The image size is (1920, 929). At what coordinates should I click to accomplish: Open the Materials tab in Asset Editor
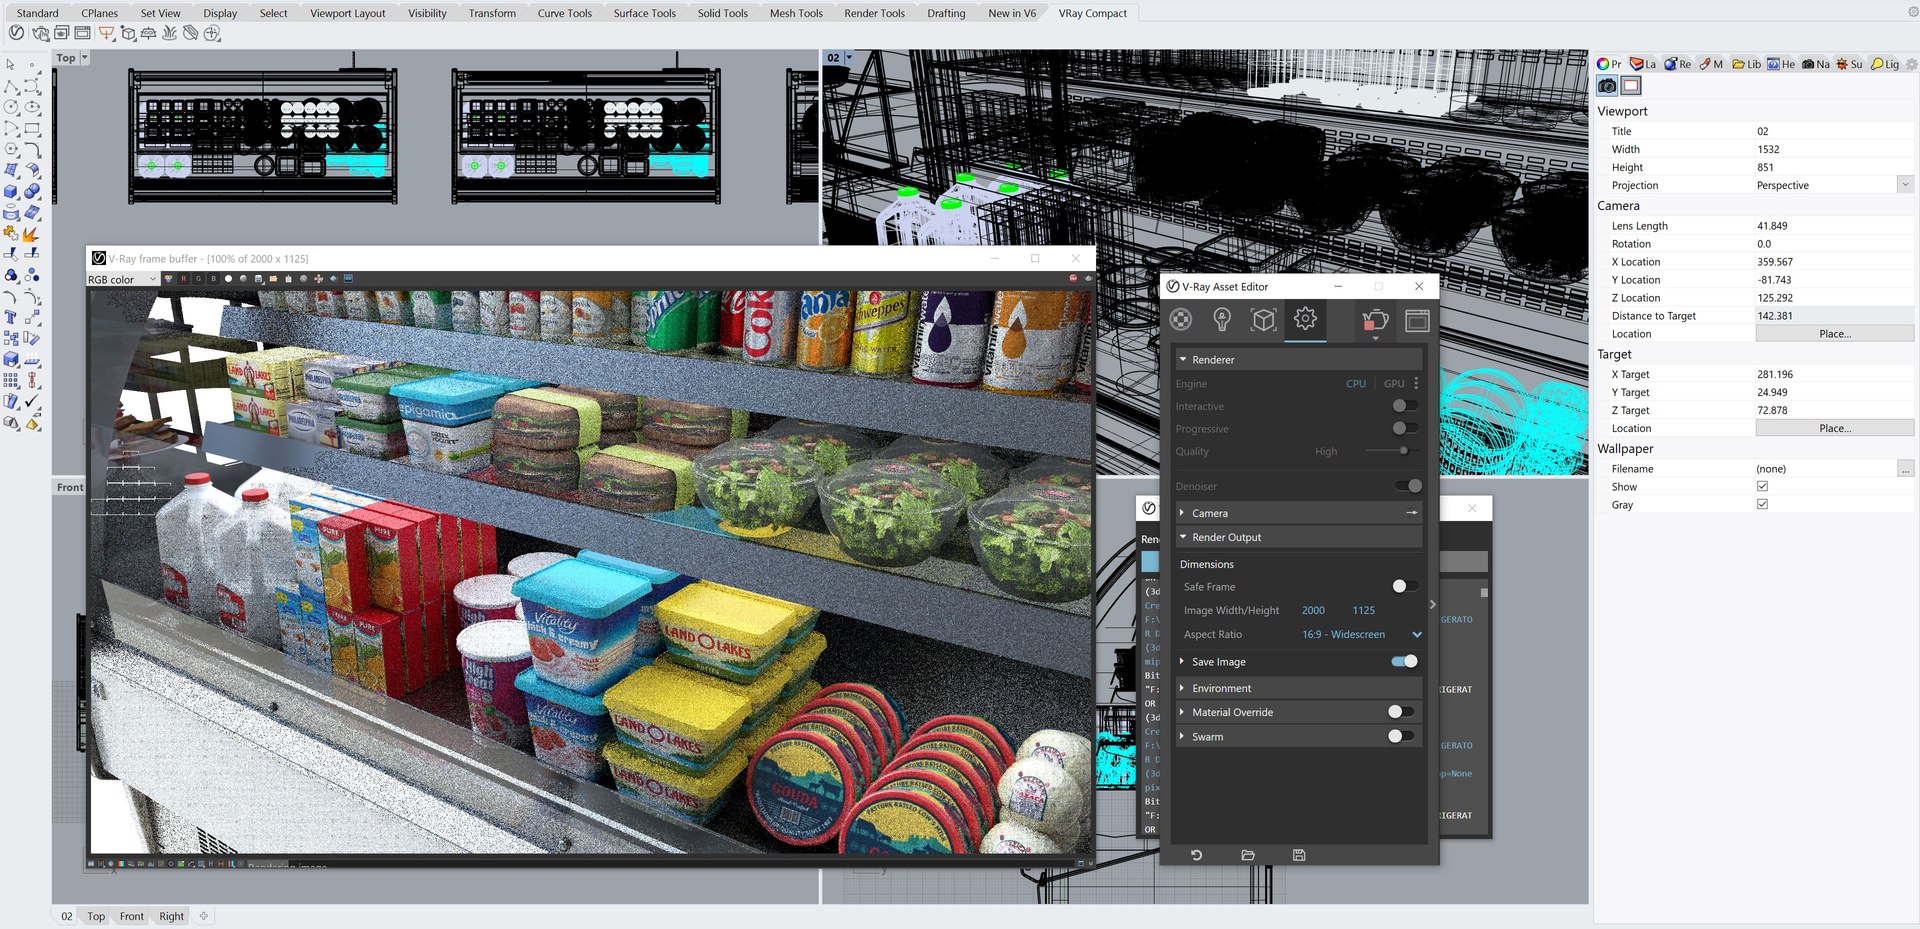[1181, 319]
